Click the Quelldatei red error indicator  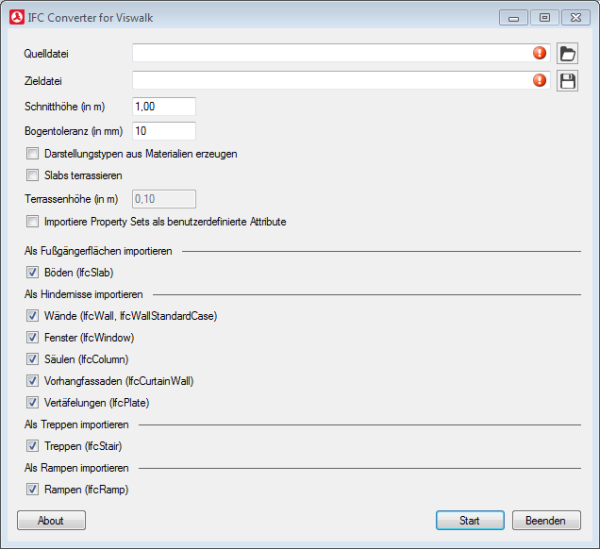coord(540,54)
